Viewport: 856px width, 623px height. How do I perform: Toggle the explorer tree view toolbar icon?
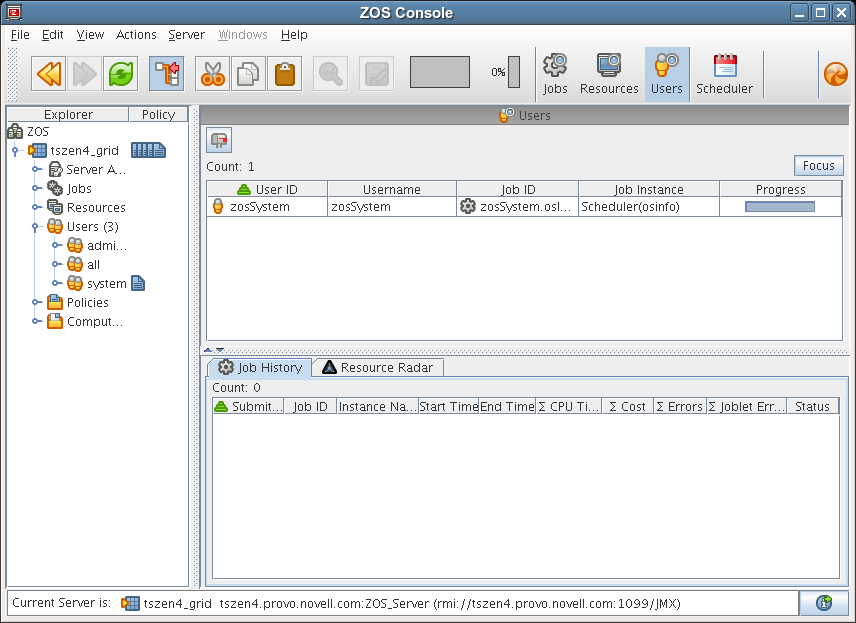[x=167, y=73]
